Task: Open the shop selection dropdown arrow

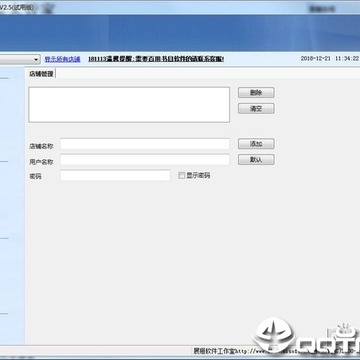Action: [36, 59]
